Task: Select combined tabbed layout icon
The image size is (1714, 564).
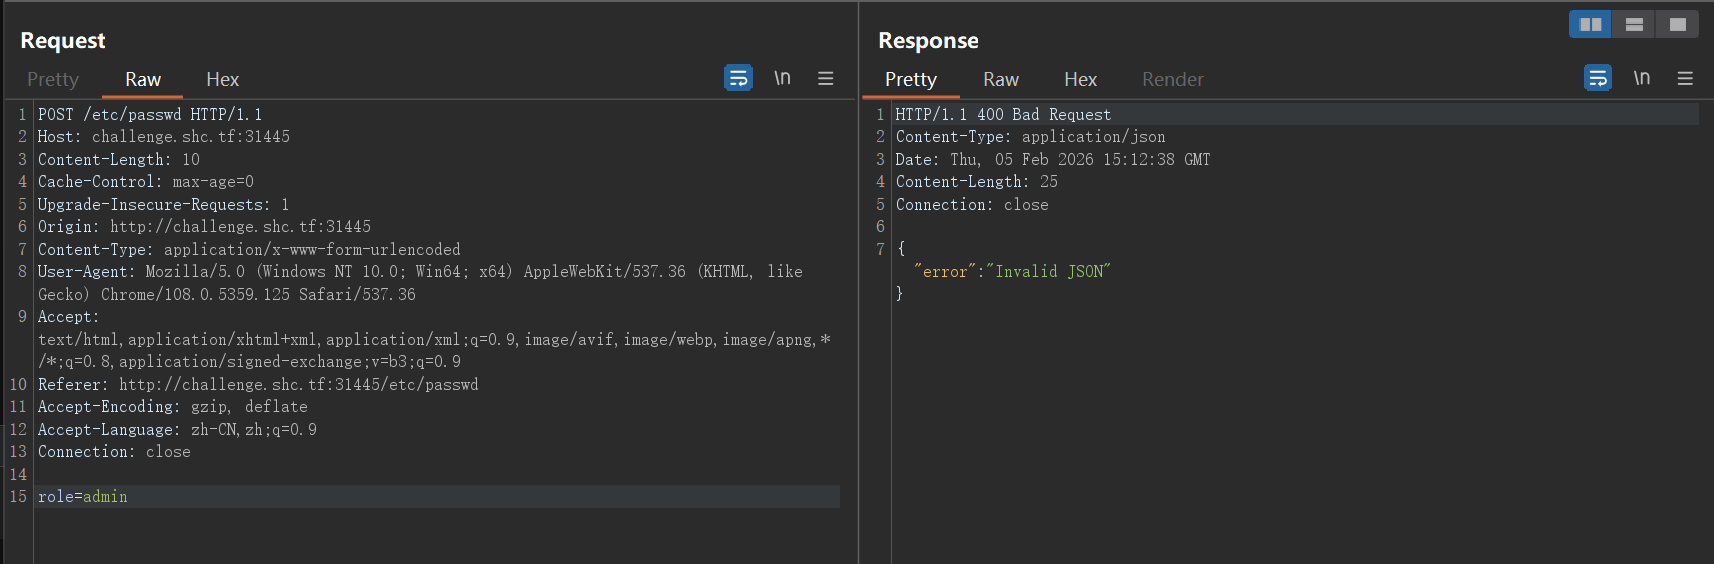Action: [x=1677, y=24]
